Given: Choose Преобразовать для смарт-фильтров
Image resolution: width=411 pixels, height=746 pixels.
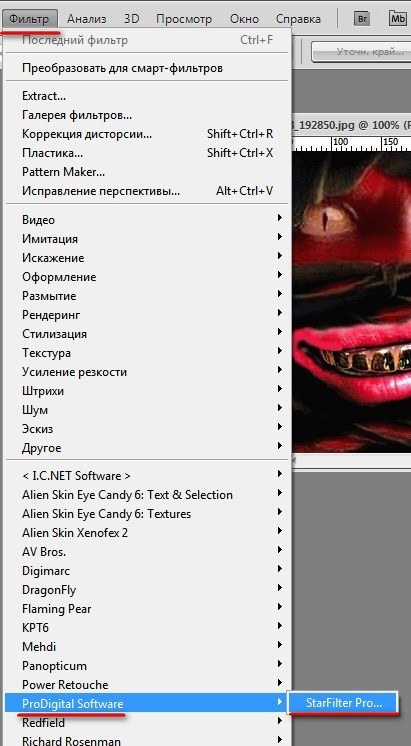Looking at the screenshot, I should click(147, 68).
